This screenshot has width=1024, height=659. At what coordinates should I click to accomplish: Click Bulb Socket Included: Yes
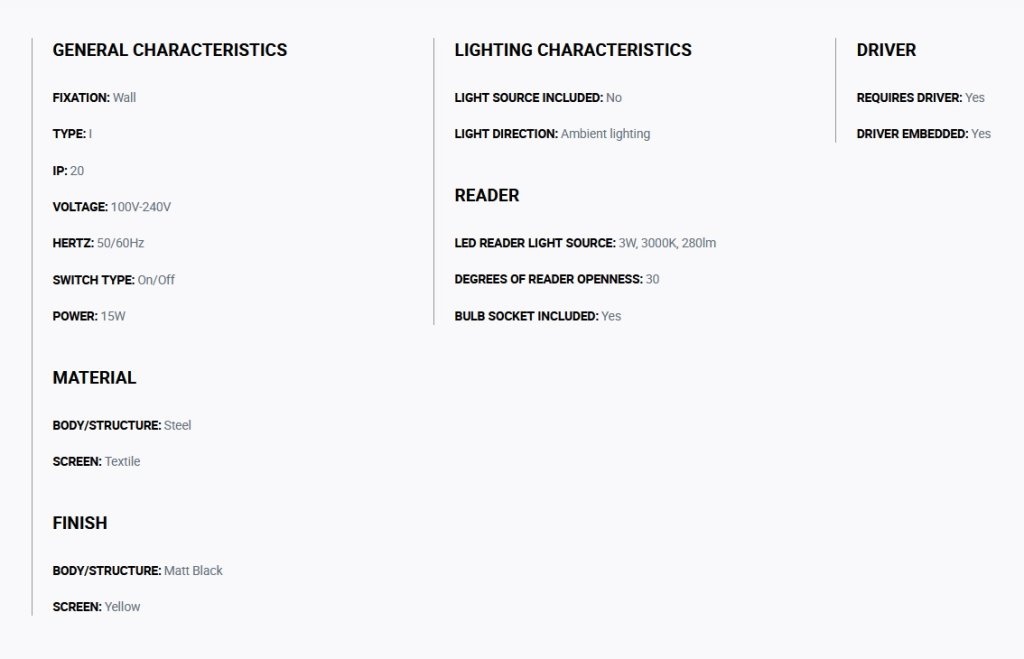pos(537,316)
